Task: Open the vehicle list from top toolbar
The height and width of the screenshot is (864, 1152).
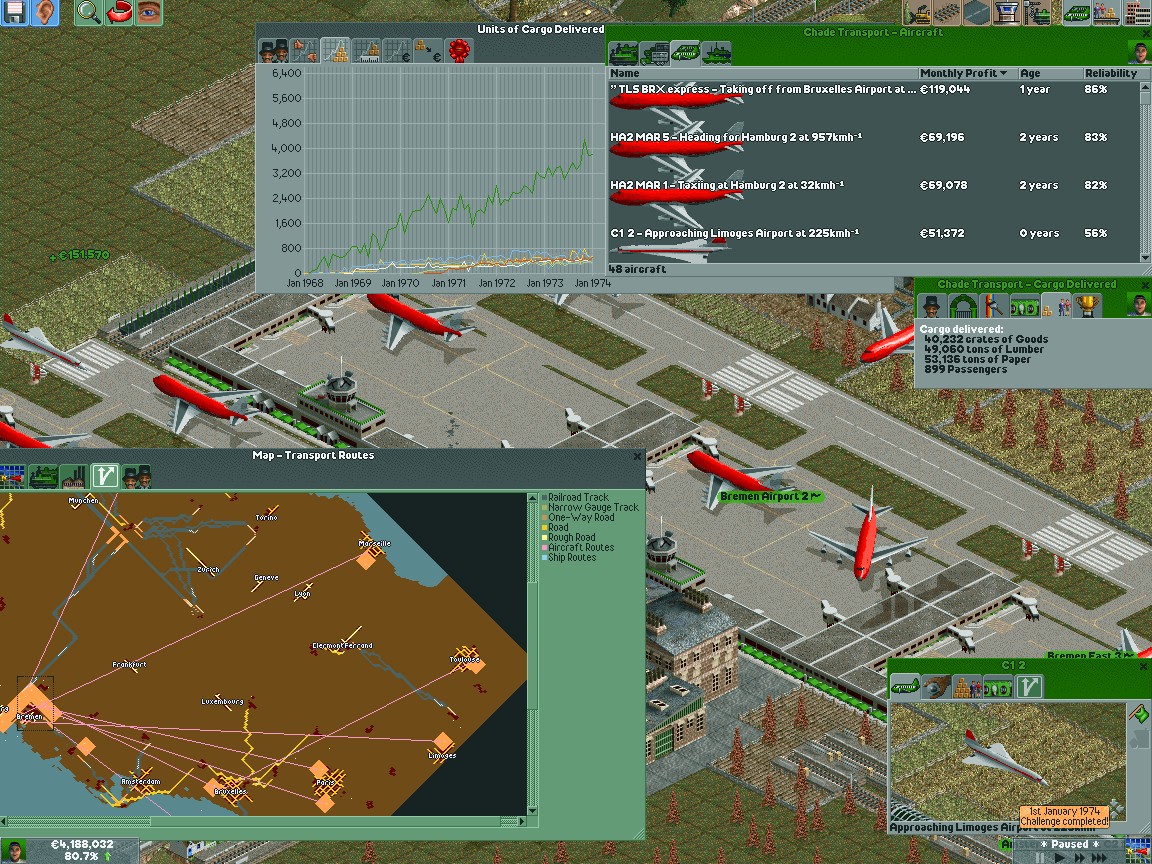Action: pos(1077,12)
